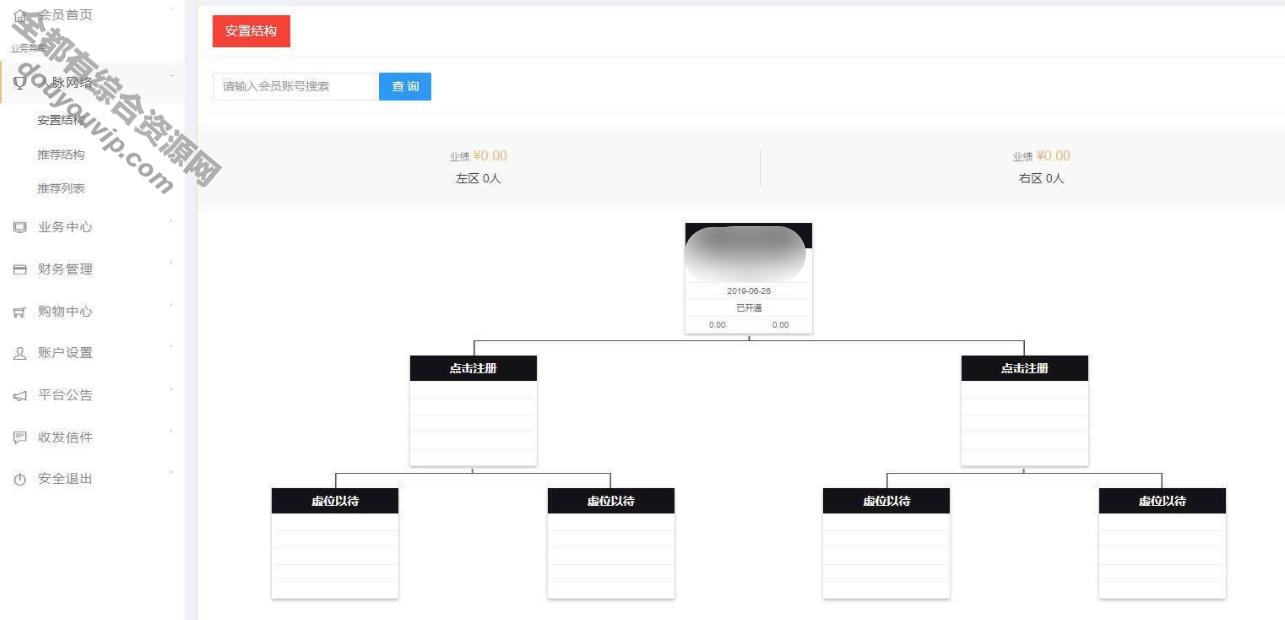The height and width of the screenshot is (620, 1285).
Task: Click the member account search input field
Action: pyautogui.click(x=295, y=87)
